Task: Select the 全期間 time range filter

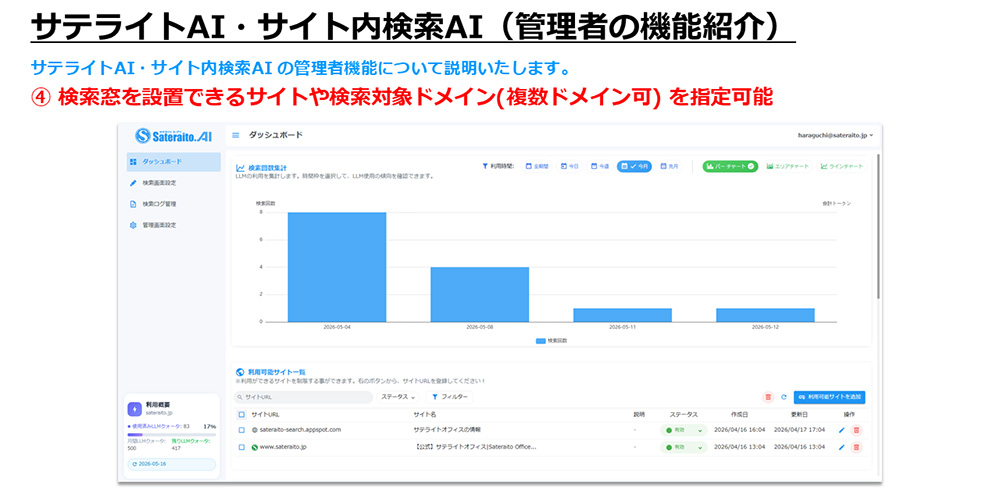Action: [537, 166]
